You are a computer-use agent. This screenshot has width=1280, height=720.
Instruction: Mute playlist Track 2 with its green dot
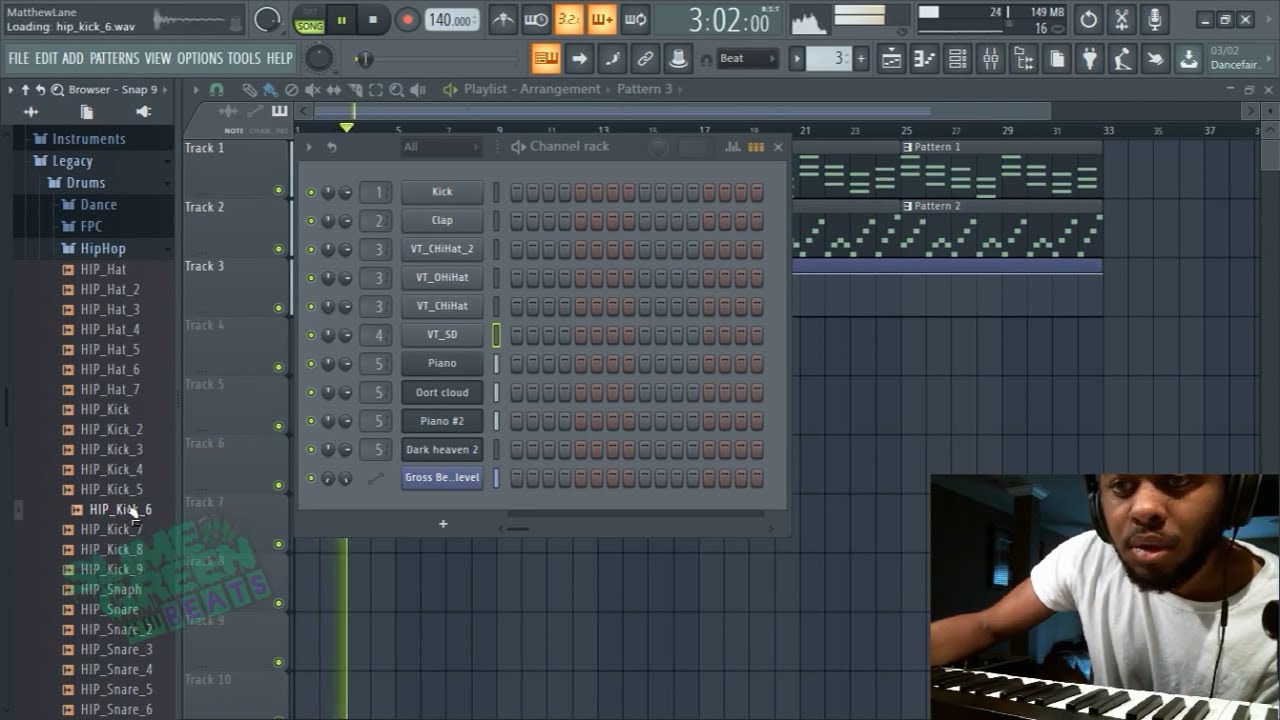pos(279,249)
